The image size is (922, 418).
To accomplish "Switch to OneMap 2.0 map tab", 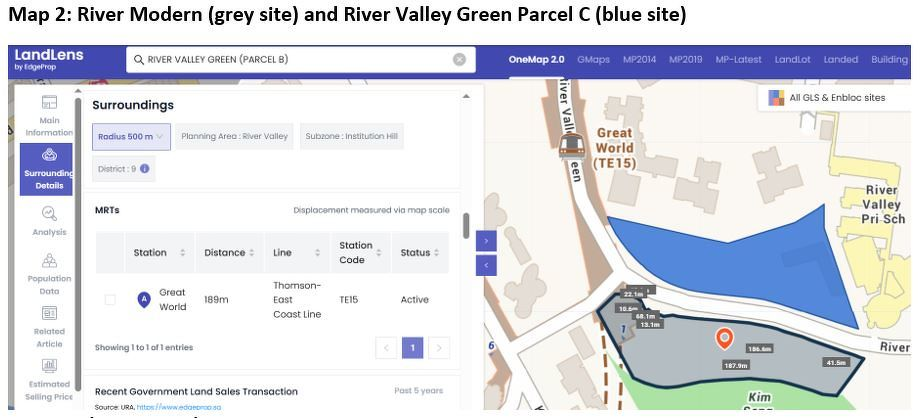I will (x=536, y=59).
